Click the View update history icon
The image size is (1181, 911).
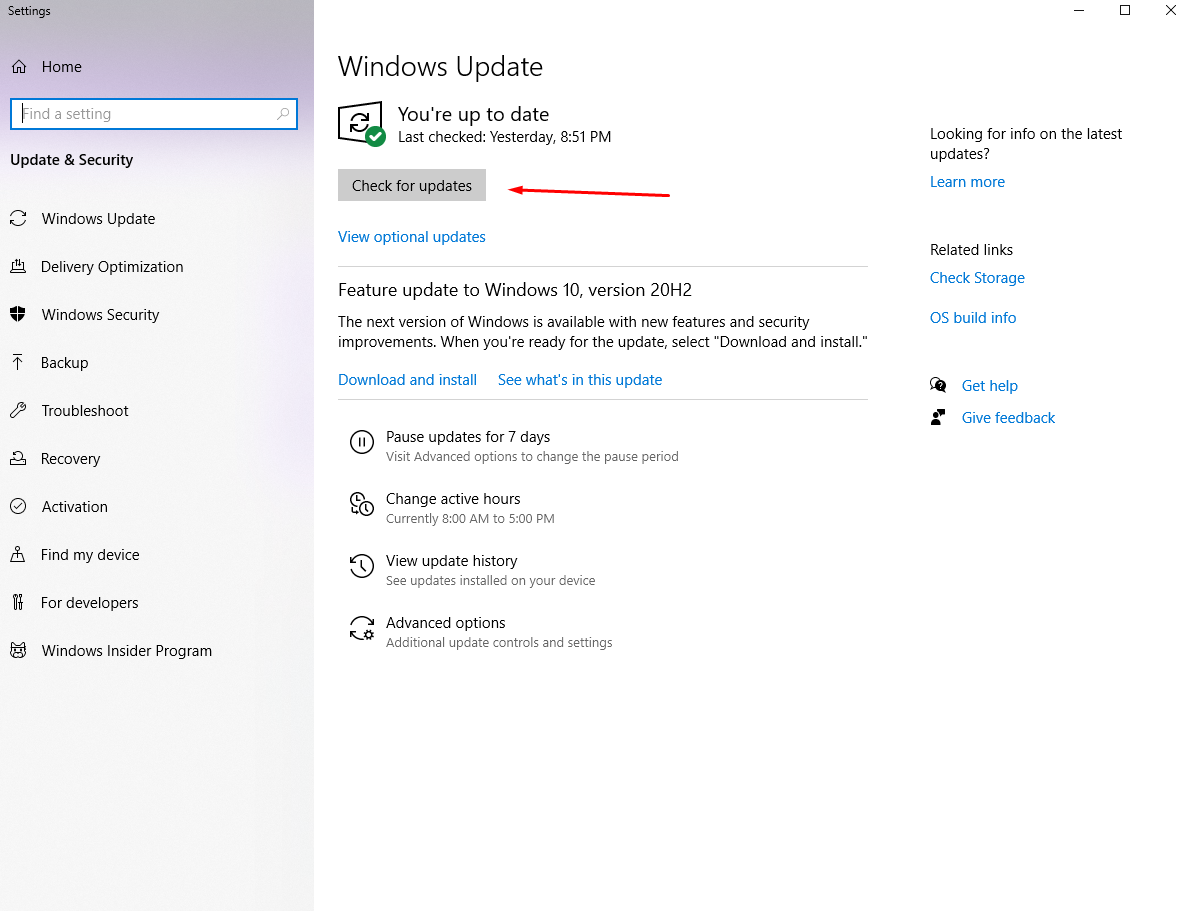coord(362,566)
